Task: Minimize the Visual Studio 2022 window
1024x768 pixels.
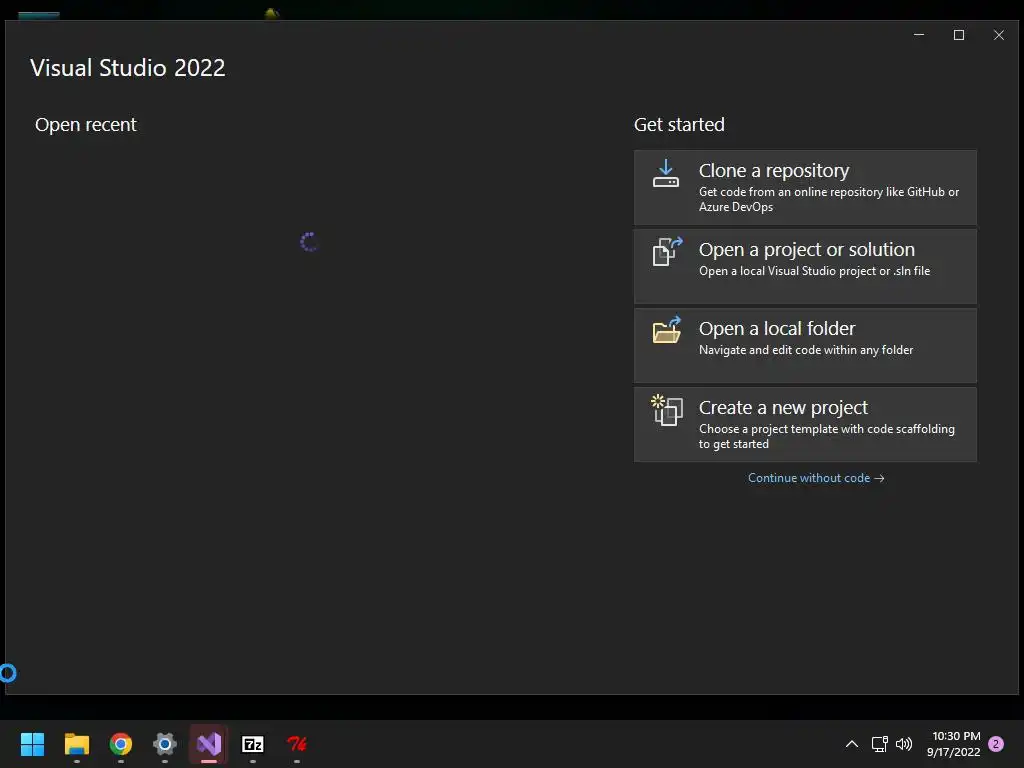Action: click(919, 35)
